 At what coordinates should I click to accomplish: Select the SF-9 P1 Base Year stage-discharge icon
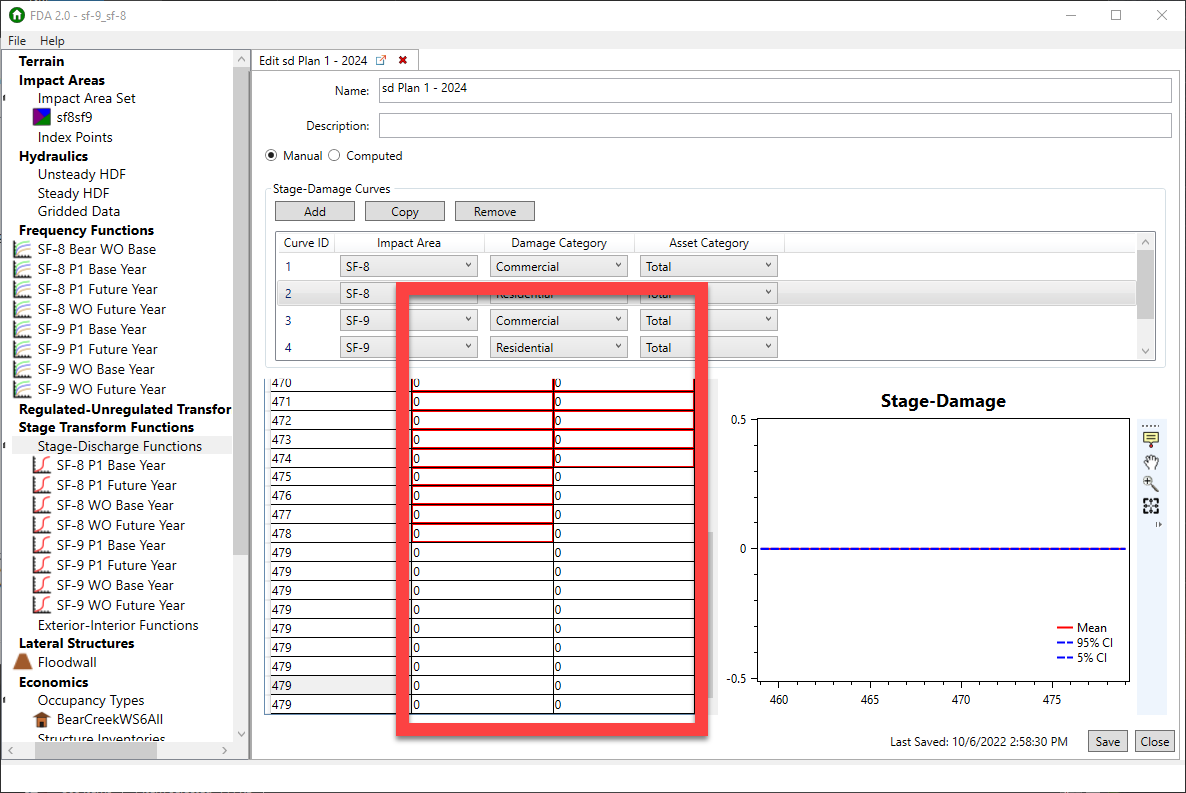(43, 545)
